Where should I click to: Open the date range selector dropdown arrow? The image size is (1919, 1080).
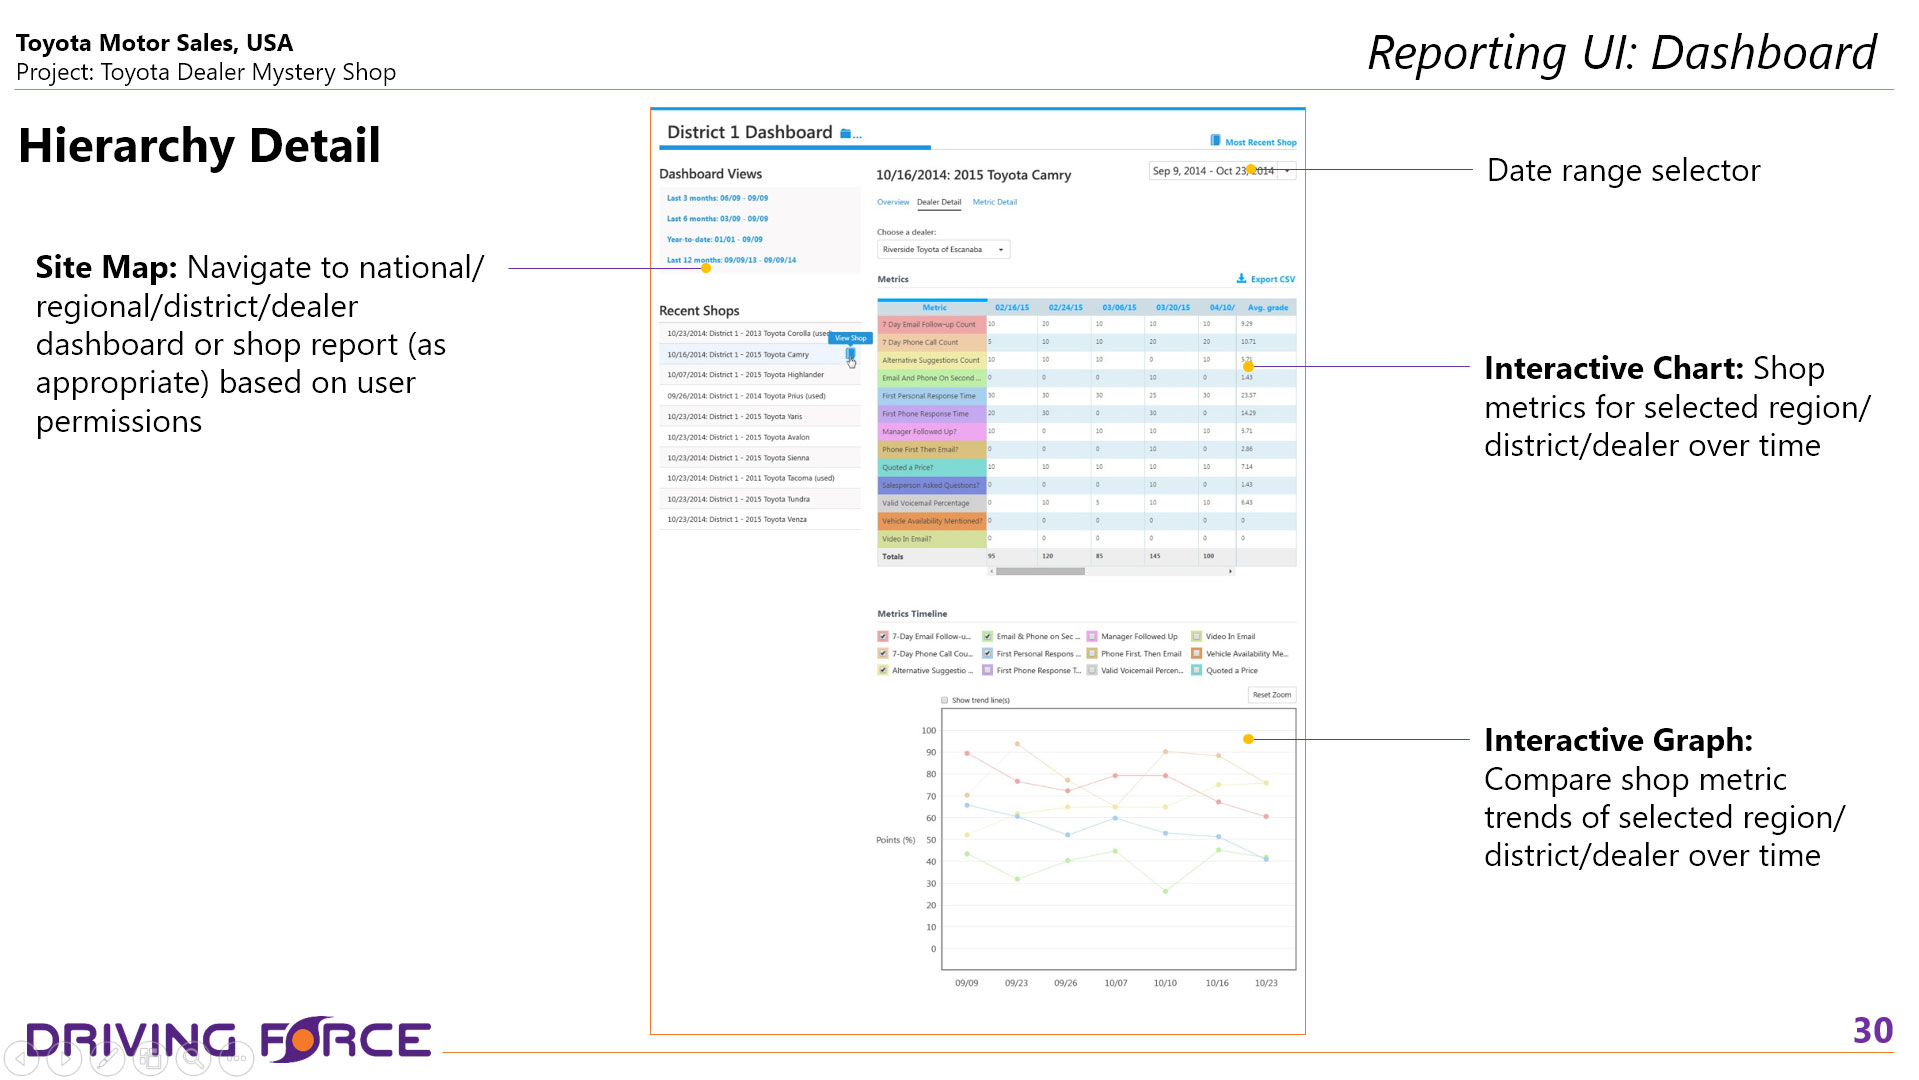[x=1287, y=171]
